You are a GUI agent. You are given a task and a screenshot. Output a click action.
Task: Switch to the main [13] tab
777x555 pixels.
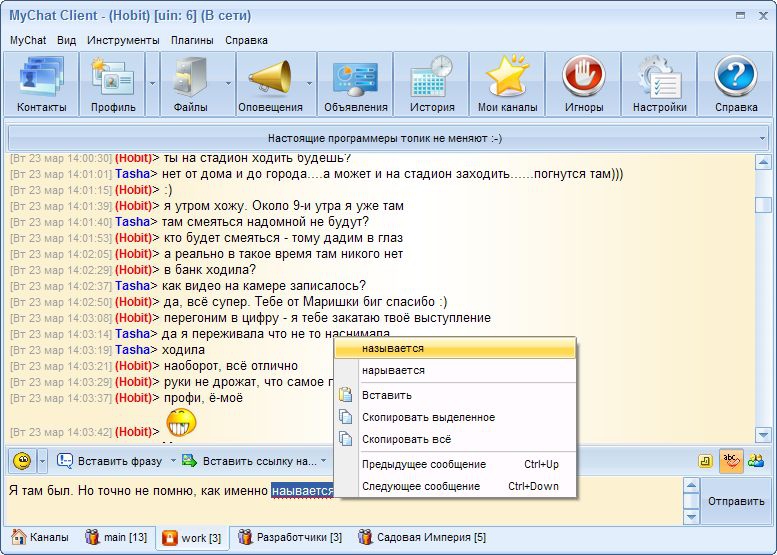(115, 537)
